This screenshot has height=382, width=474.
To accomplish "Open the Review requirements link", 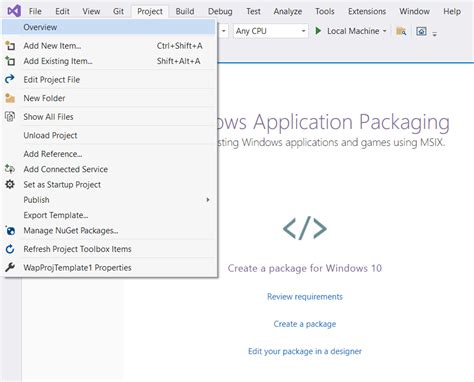I will point(305,297).
